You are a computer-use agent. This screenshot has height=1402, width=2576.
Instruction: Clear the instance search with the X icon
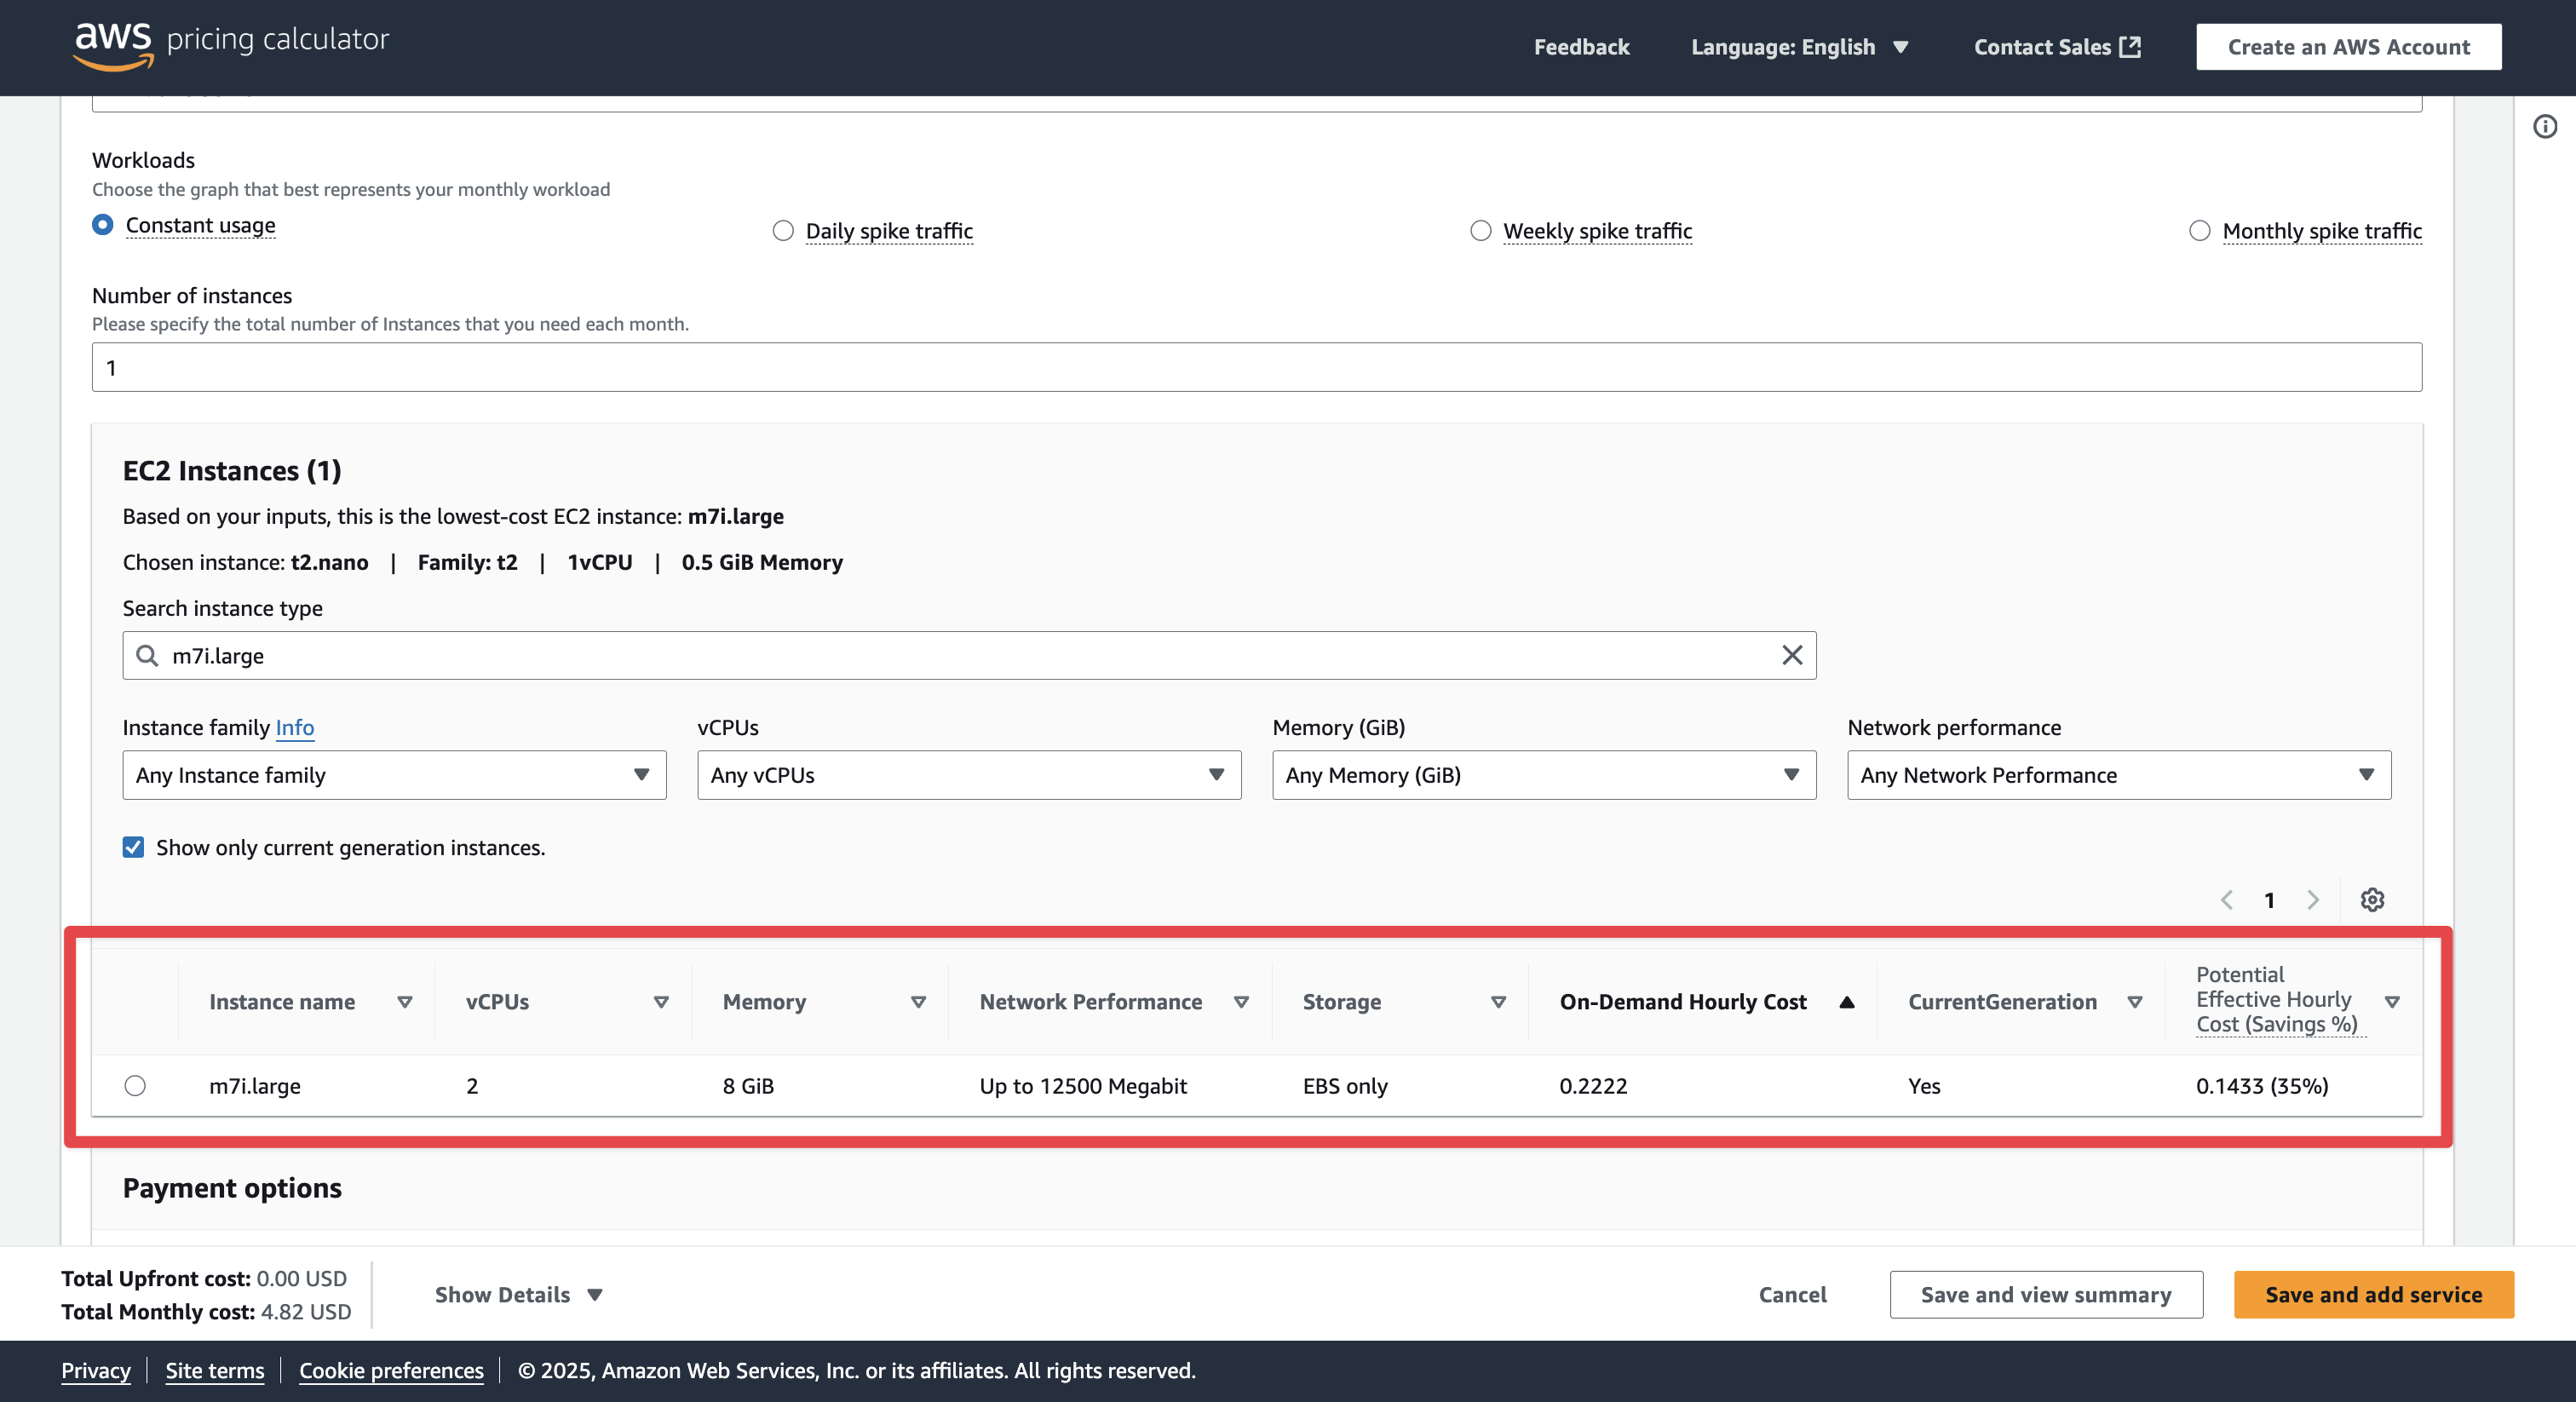1792,655
